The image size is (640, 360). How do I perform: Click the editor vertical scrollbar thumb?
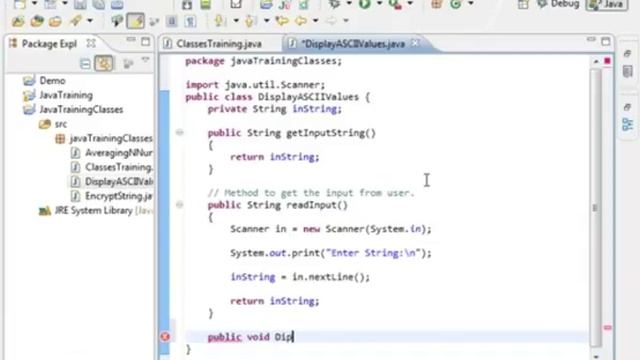tap(595, 208)
